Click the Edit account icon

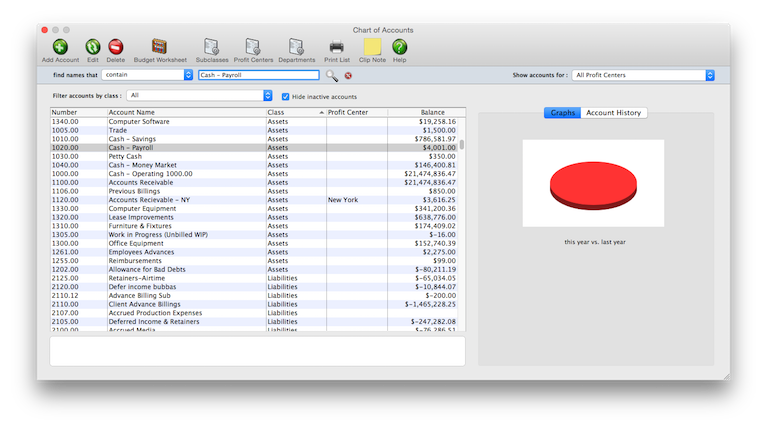pyautogui.click(x=92, y=46)
